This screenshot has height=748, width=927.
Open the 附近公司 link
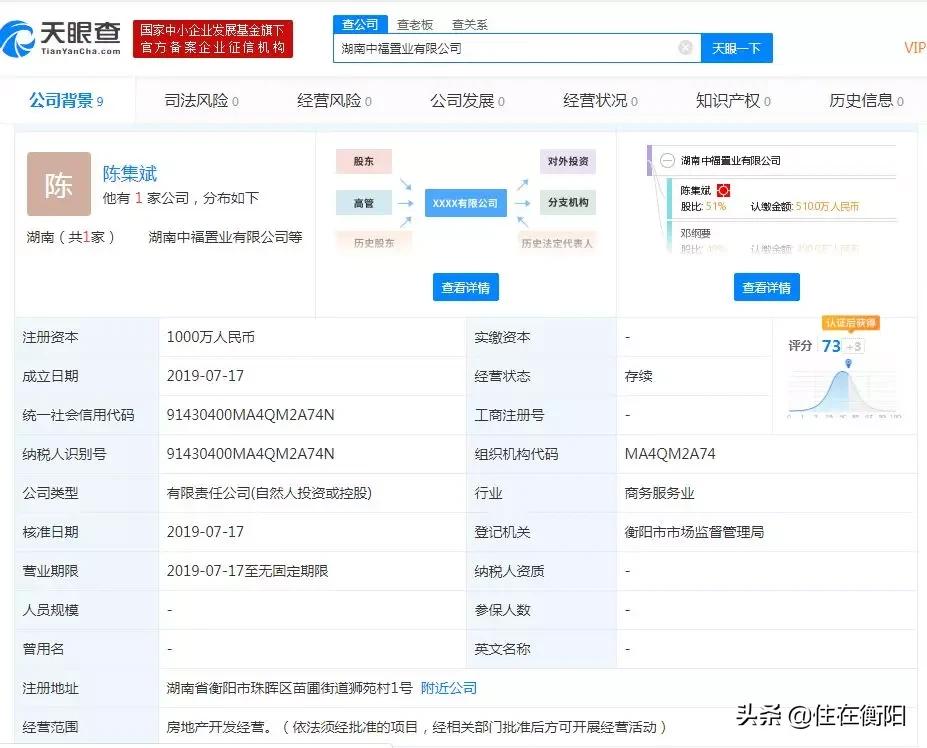pos(449,688)
